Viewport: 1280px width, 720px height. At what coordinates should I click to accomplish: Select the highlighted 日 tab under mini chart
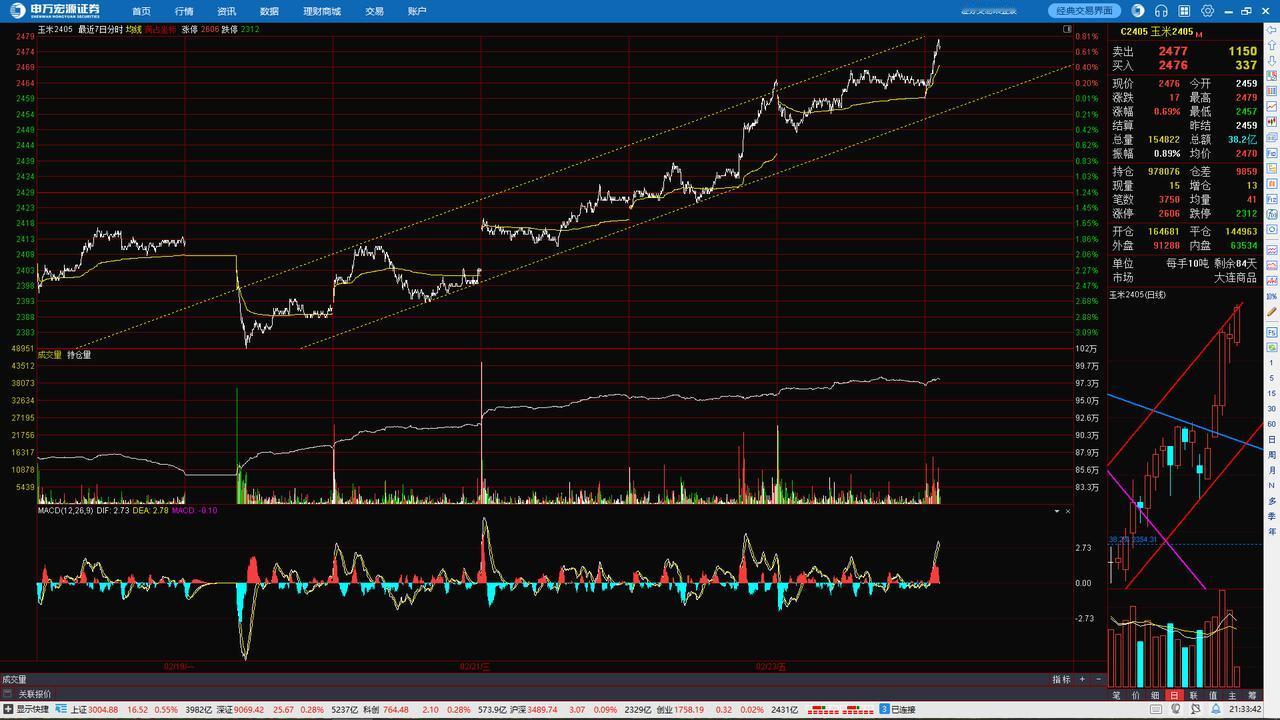[1174, 695]
